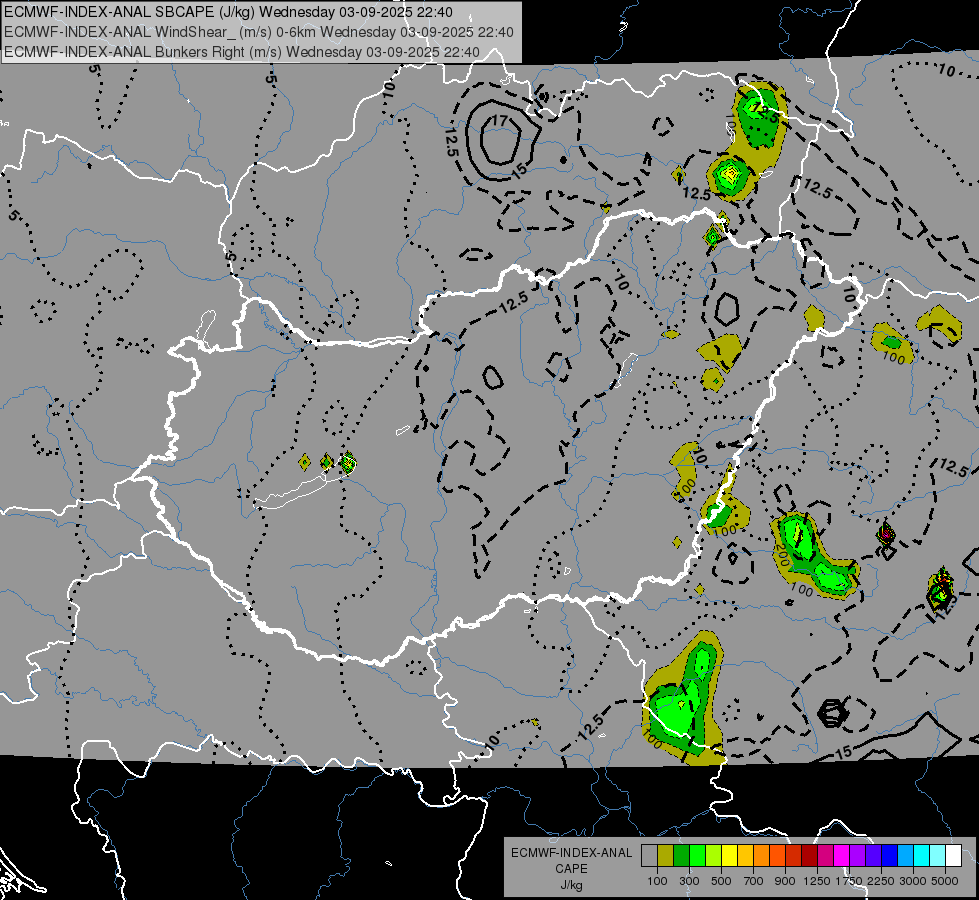Image resolution: width=979 pixels, height=900 pixels.
Task: Click the ECMWF-INDEX-ANAL label in the colorbar legend
Action: click(571, 853)
